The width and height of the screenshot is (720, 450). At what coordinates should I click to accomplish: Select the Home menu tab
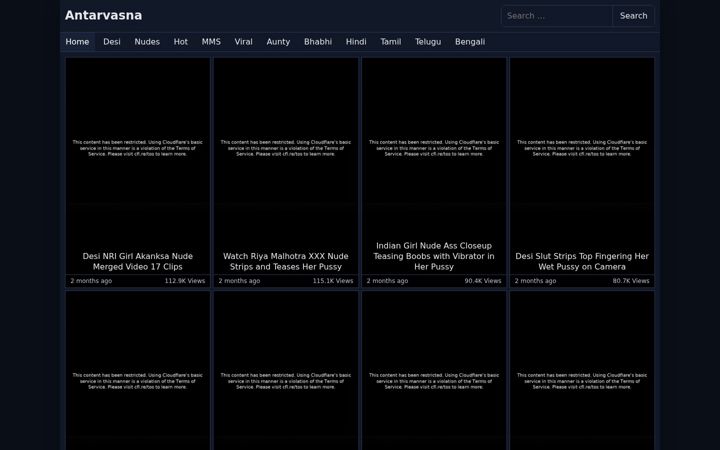(x=77, y=42)
